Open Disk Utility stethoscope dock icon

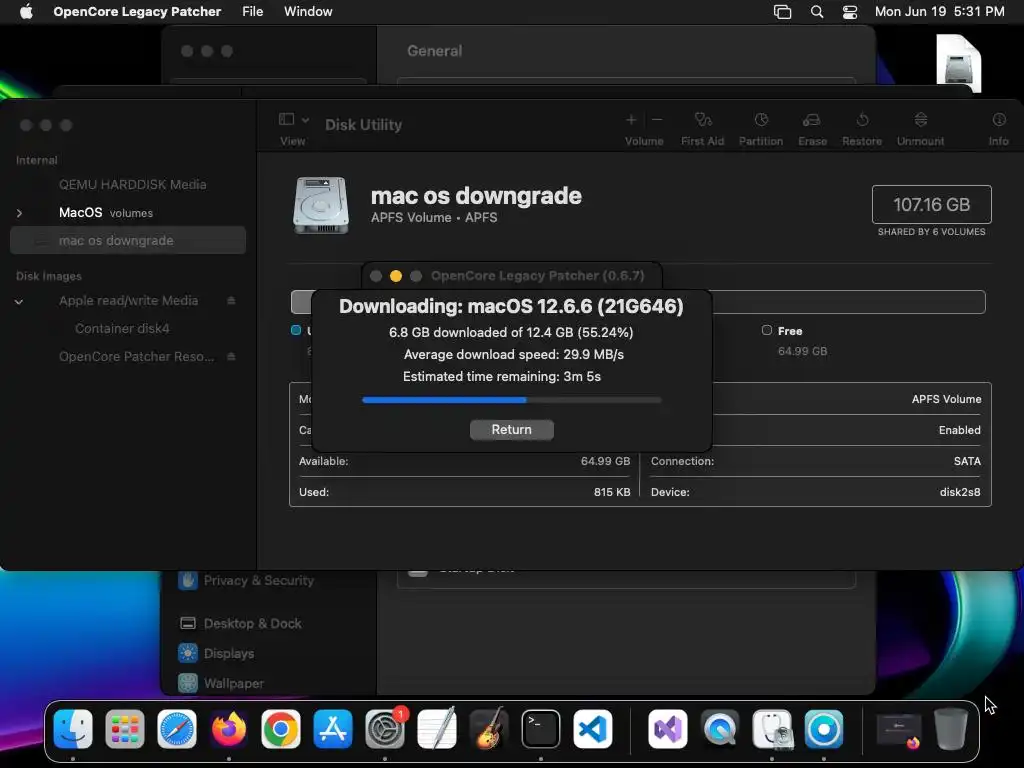click(772, 729)
